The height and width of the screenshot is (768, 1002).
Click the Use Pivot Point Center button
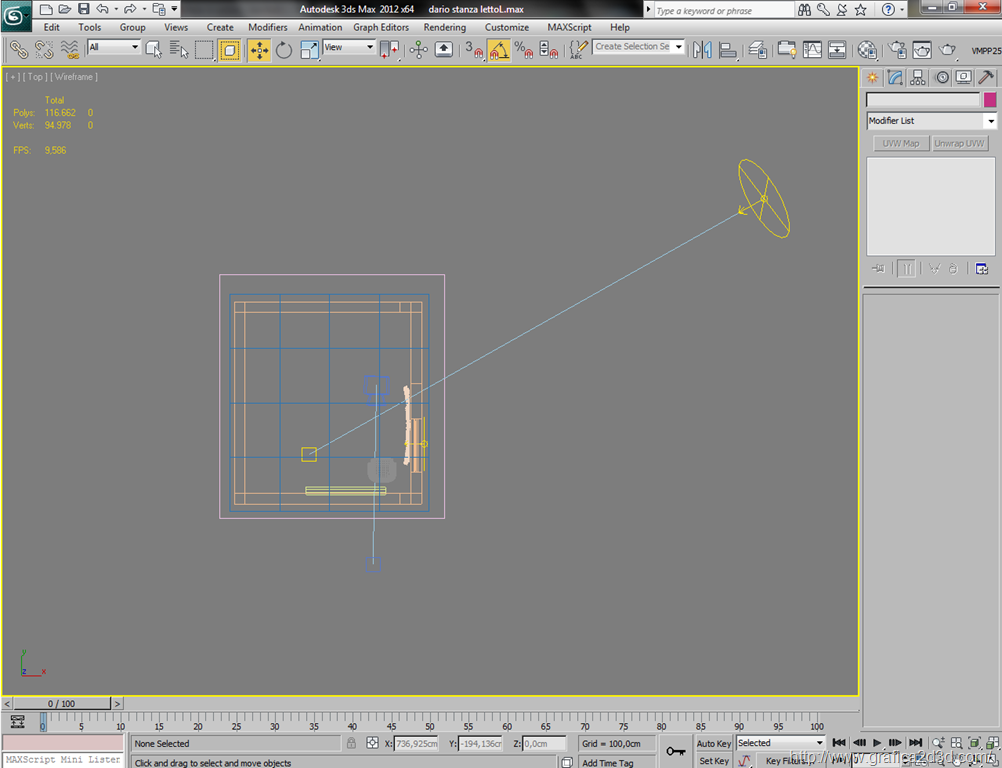point(389,50)
